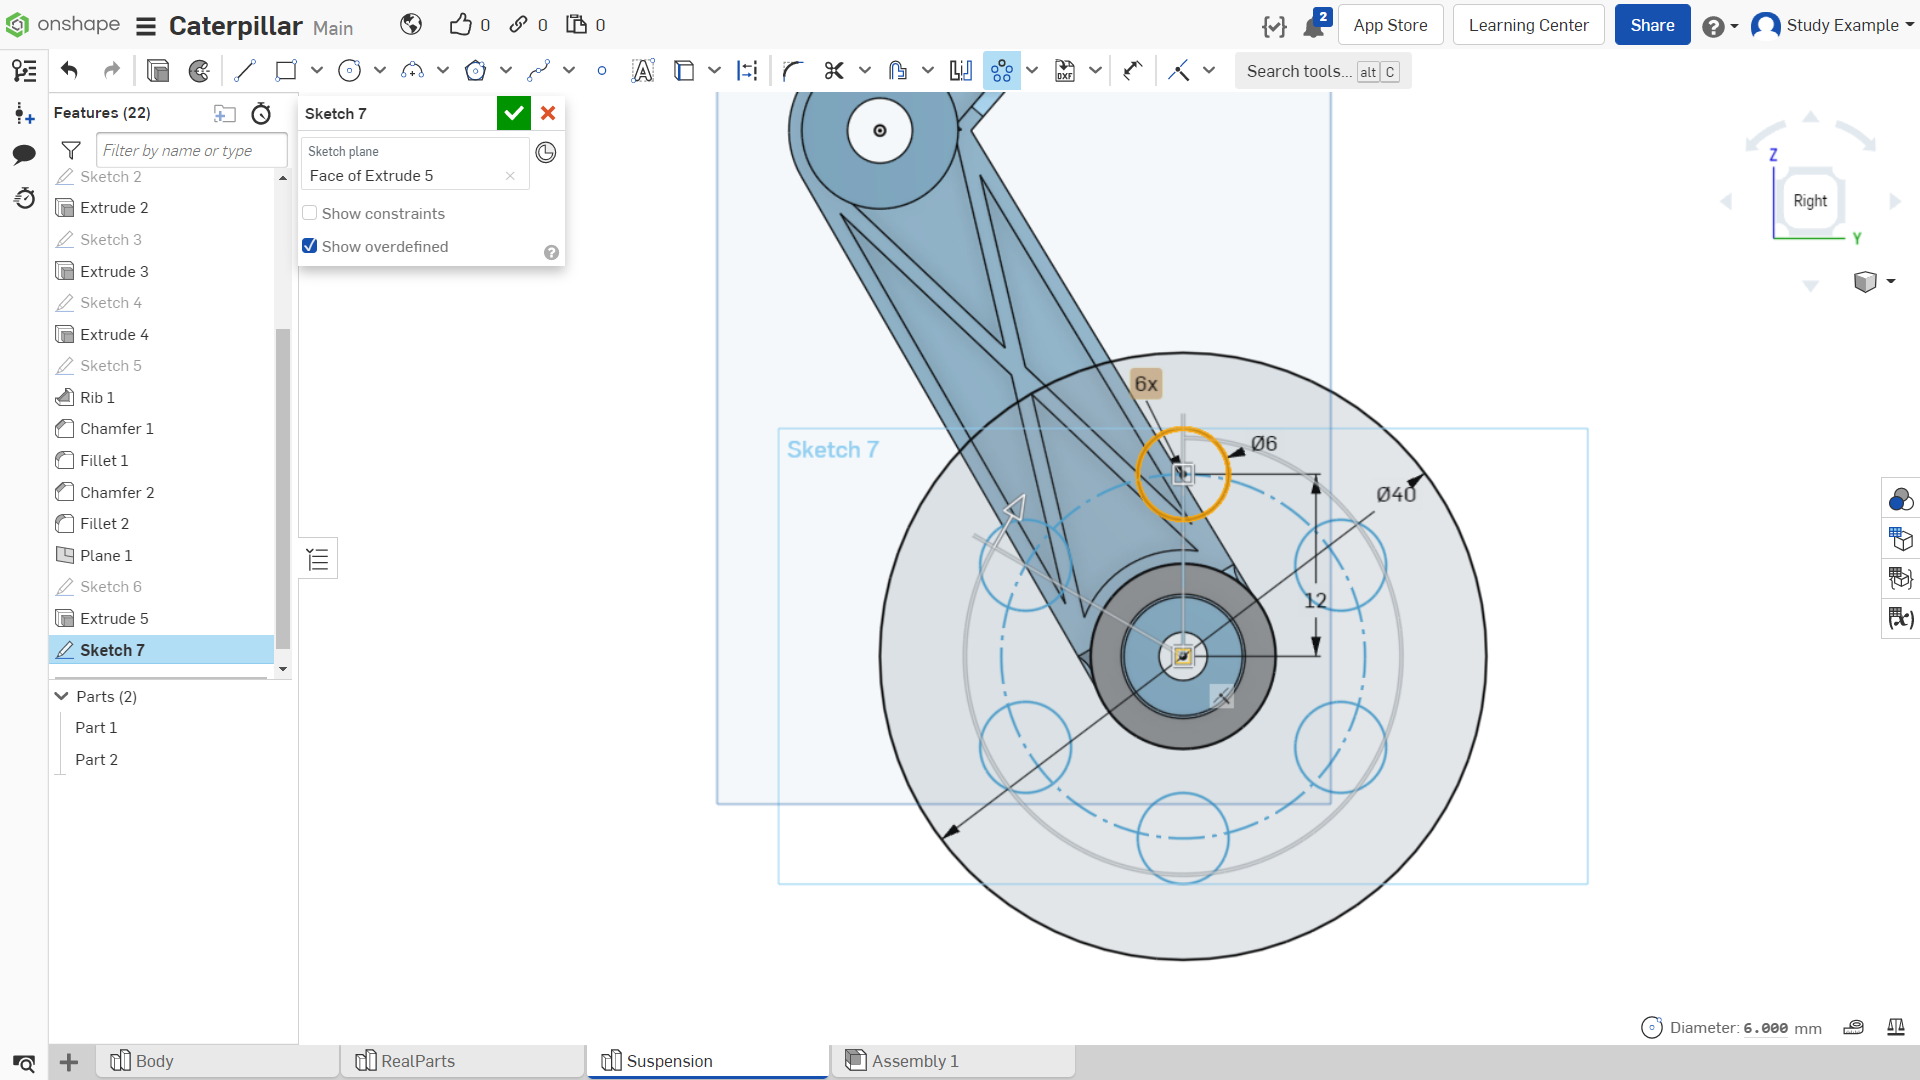
Task: Accept Sketch 7 with green checkmark
Action: coord(513,113)
